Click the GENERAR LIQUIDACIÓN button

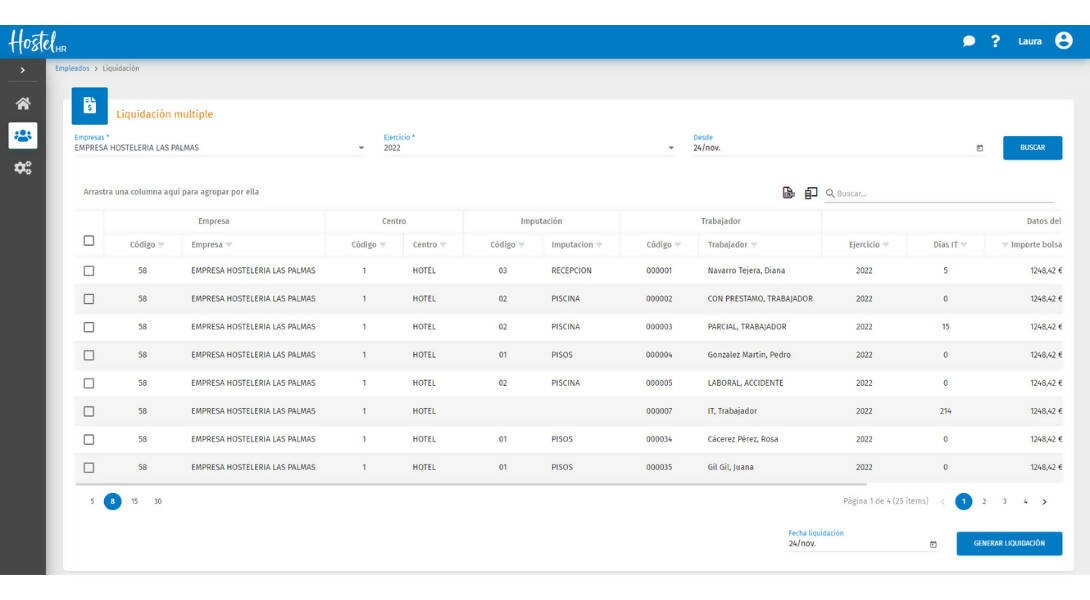click(1009, 543)
